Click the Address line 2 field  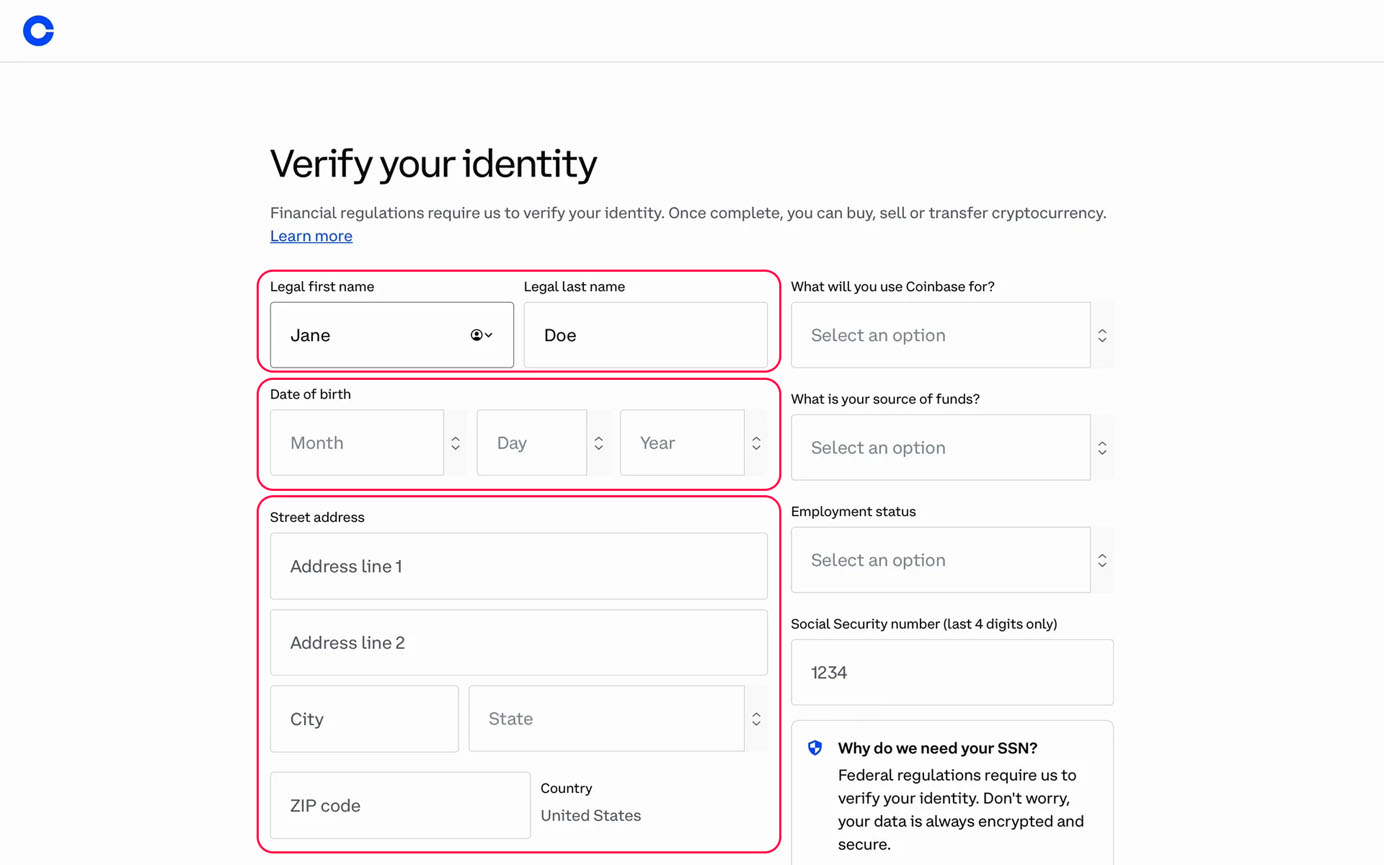click(x=518, y=642)
